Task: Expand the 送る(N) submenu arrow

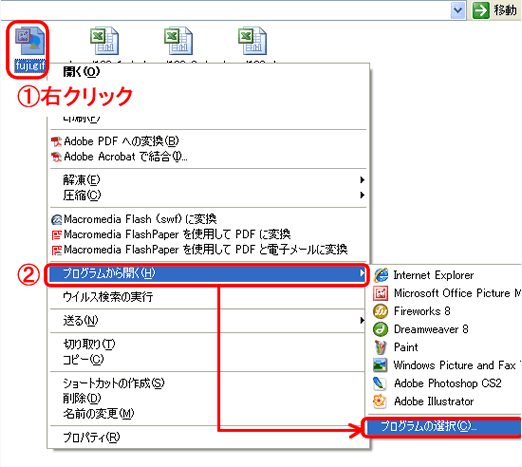Action: (362, 320)
